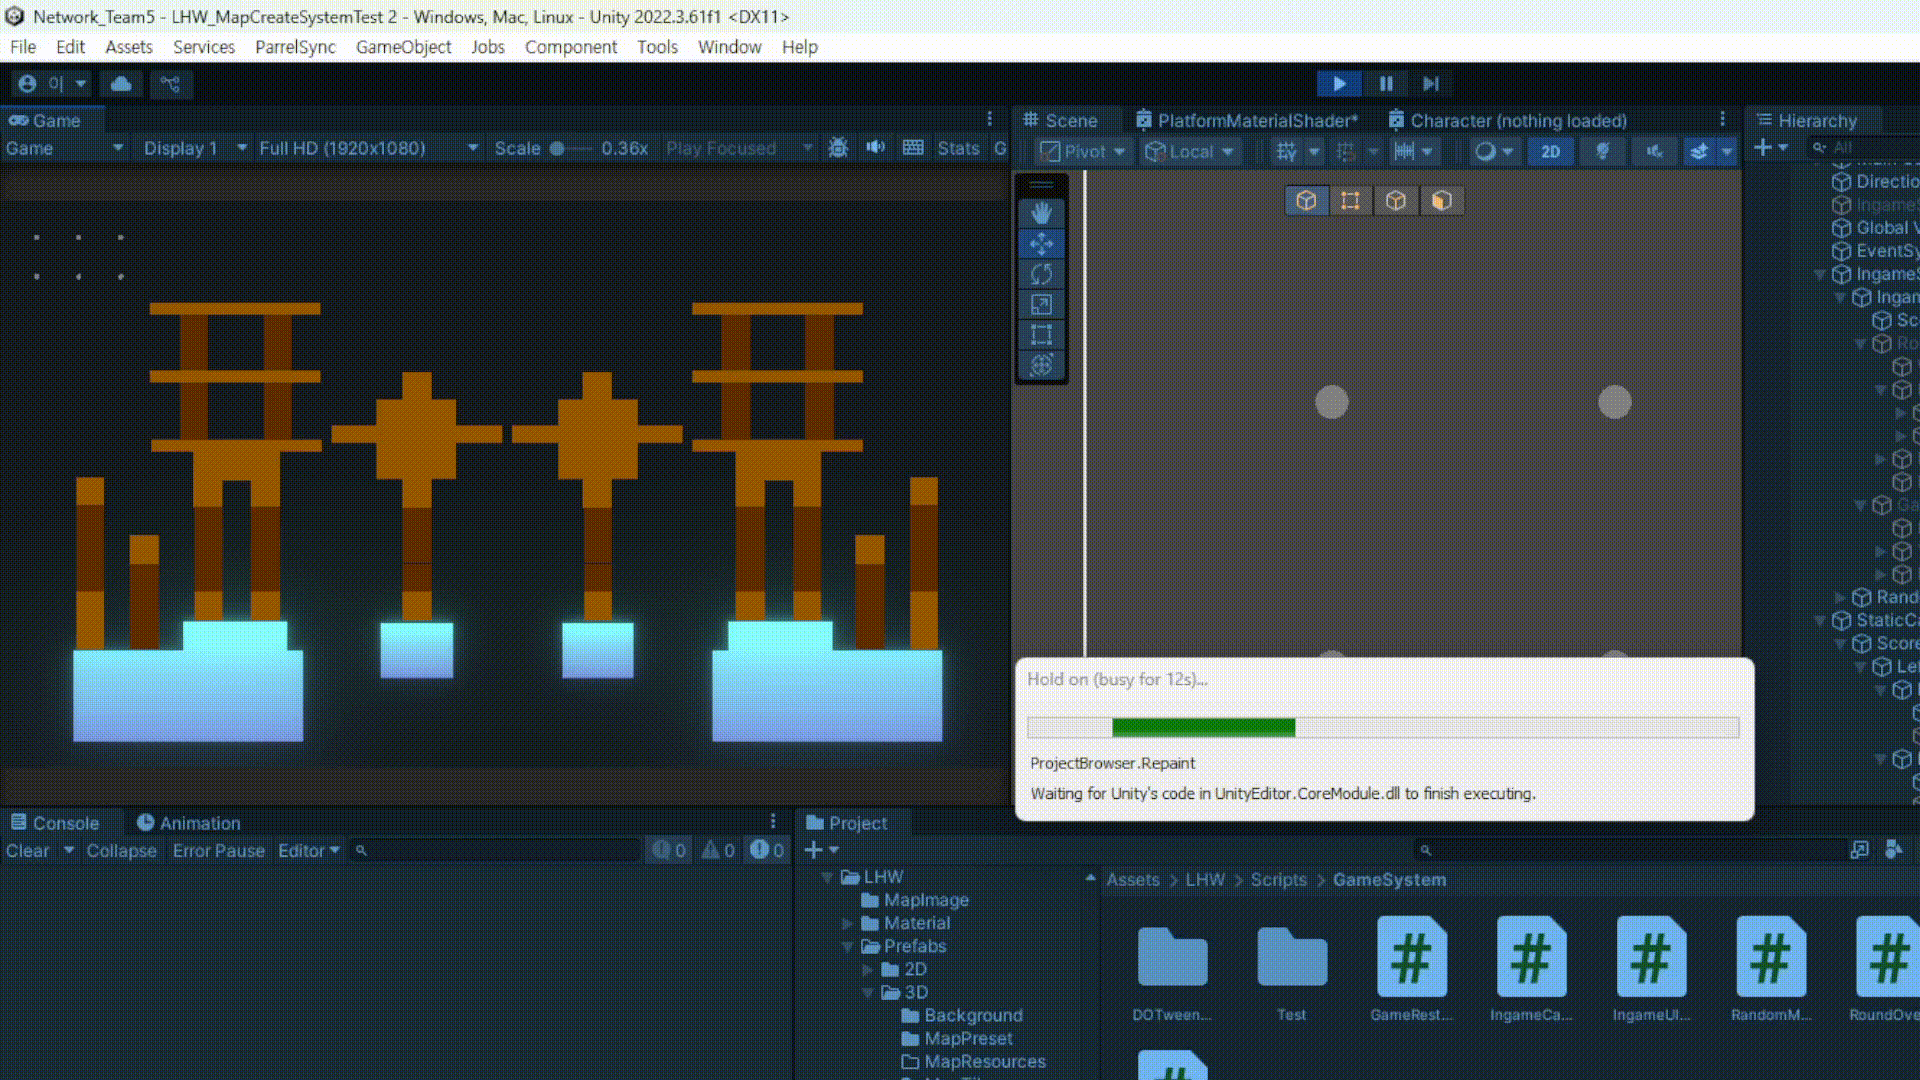Toggle 2D view mode in Scene
This screenshot has height=1080, width=1920.
(x=1550, y=152)
